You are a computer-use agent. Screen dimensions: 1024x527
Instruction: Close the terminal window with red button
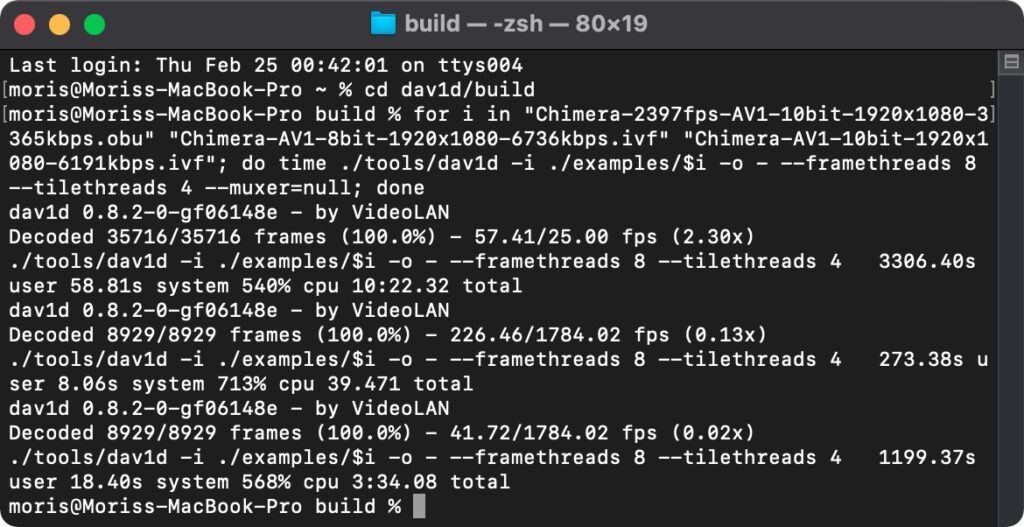click(x=25, y=25)
